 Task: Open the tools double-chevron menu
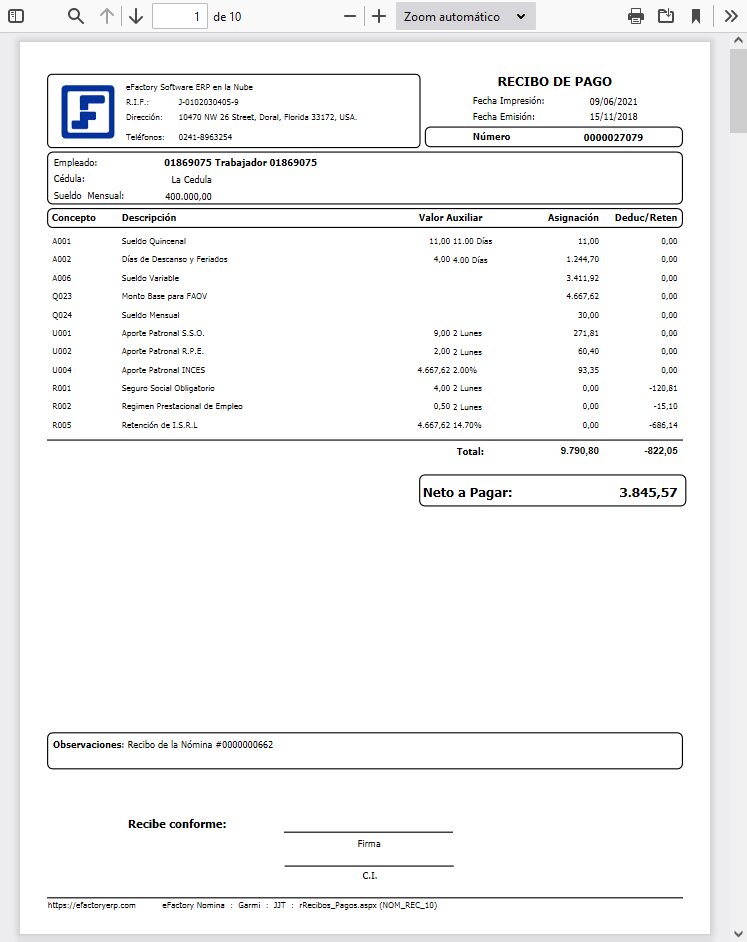(x=731, y=16)
